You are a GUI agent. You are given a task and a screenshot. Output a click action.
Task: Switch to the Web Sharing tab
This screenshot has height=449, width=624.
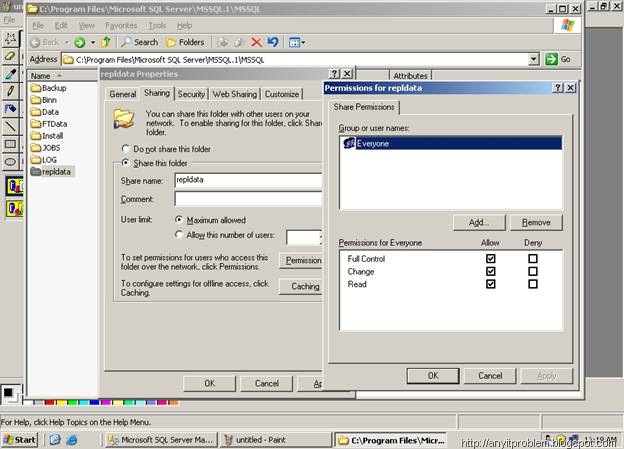234,94
